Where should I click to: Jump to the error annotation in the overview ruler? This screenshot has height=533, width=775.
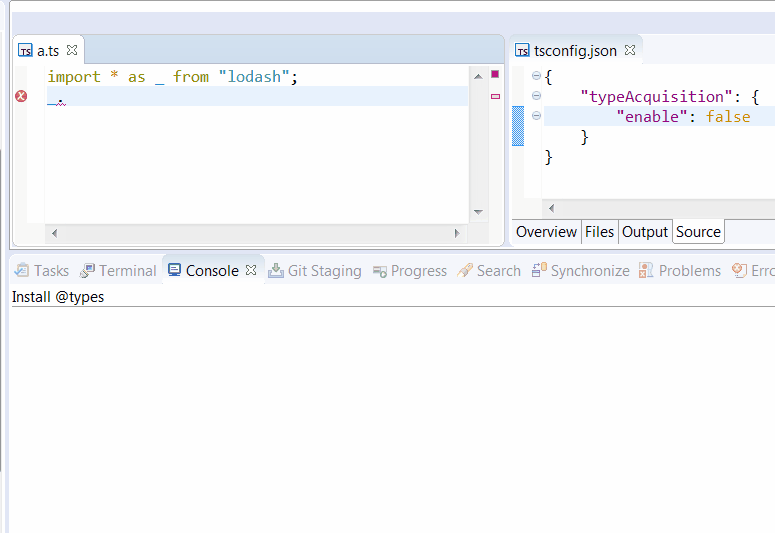point(495,96)
